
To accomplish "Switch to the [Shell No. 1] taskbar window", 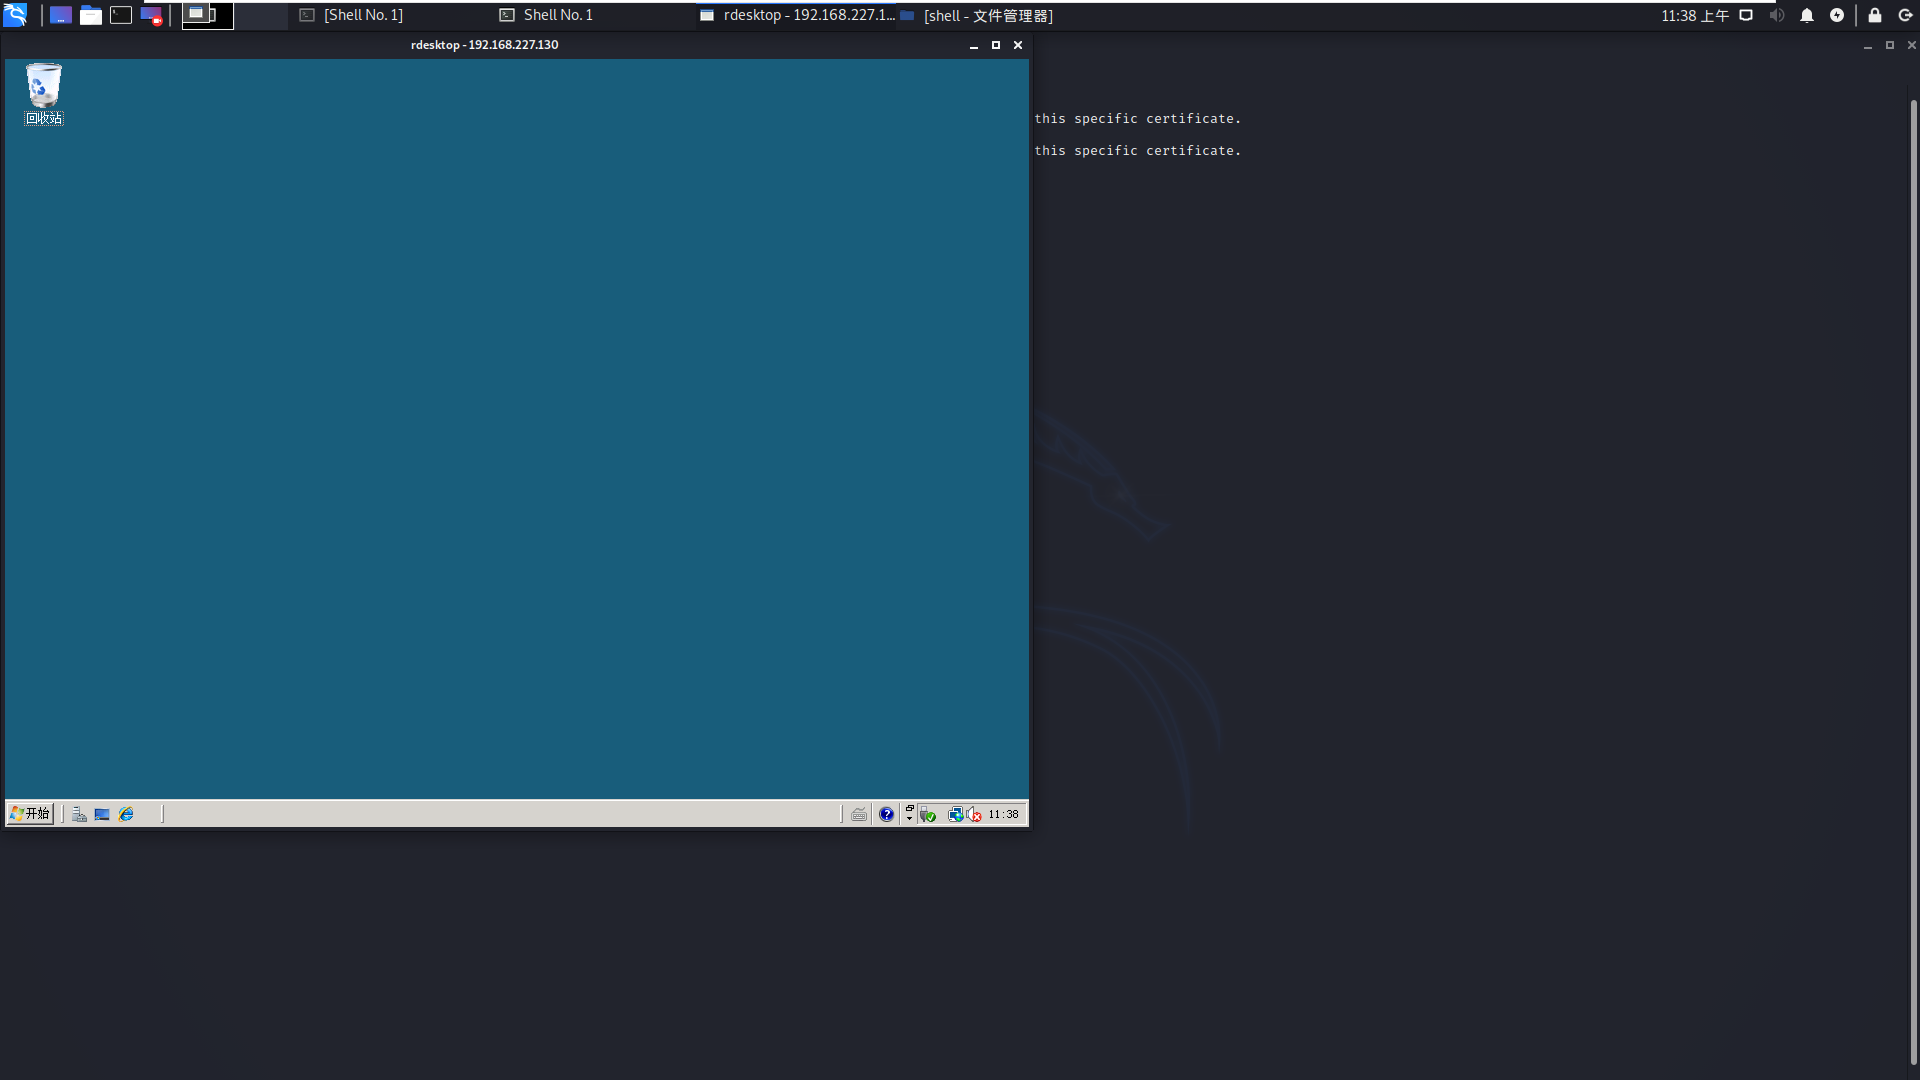I will point(352,15).
